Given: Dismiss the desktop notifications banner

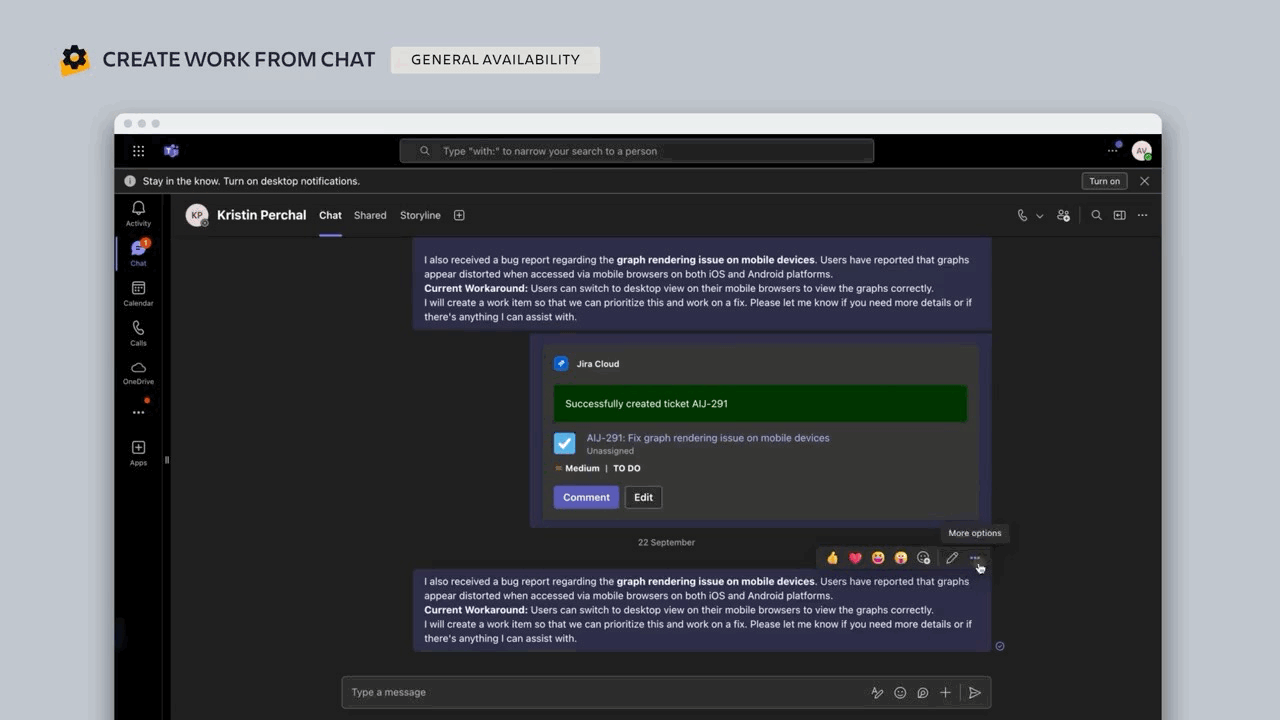Looking at the screenshot, I should pos(1144,181).
